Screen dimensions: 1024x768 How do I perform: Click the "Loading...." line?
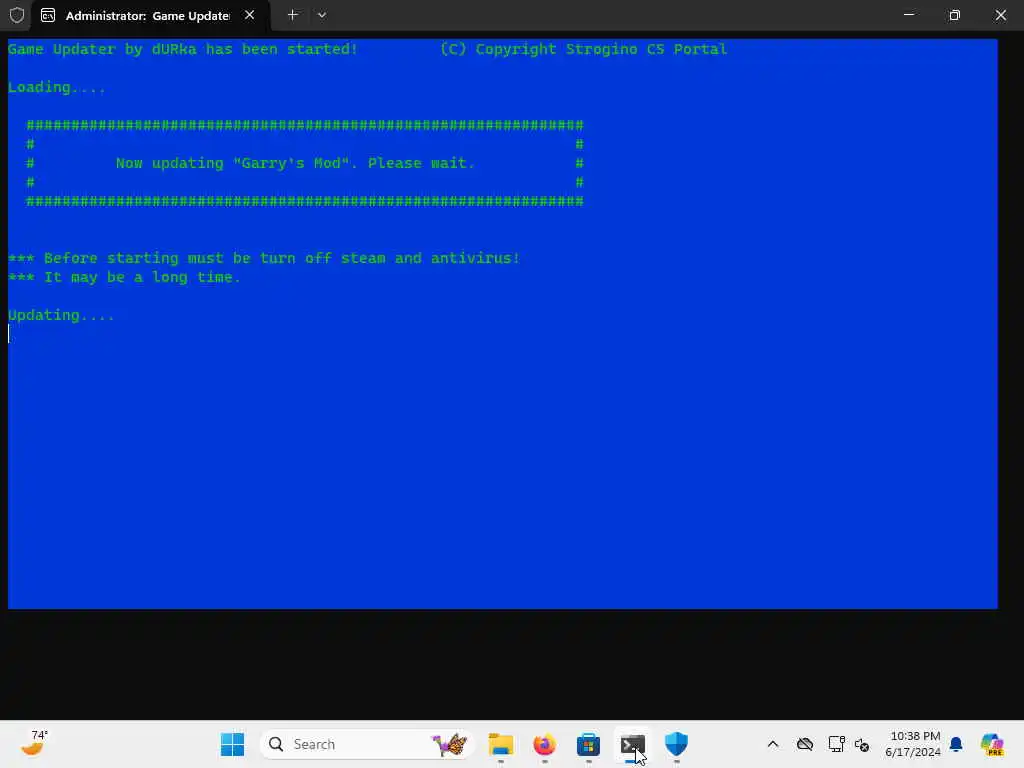pos(57,88)
